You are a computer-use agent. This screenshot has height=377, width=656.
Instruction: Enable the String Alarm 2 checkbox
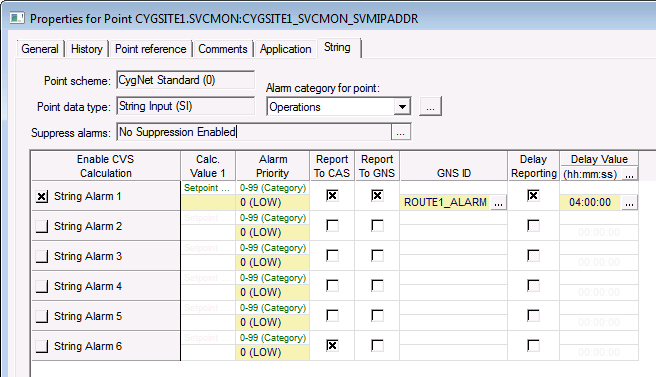point(42,226)
